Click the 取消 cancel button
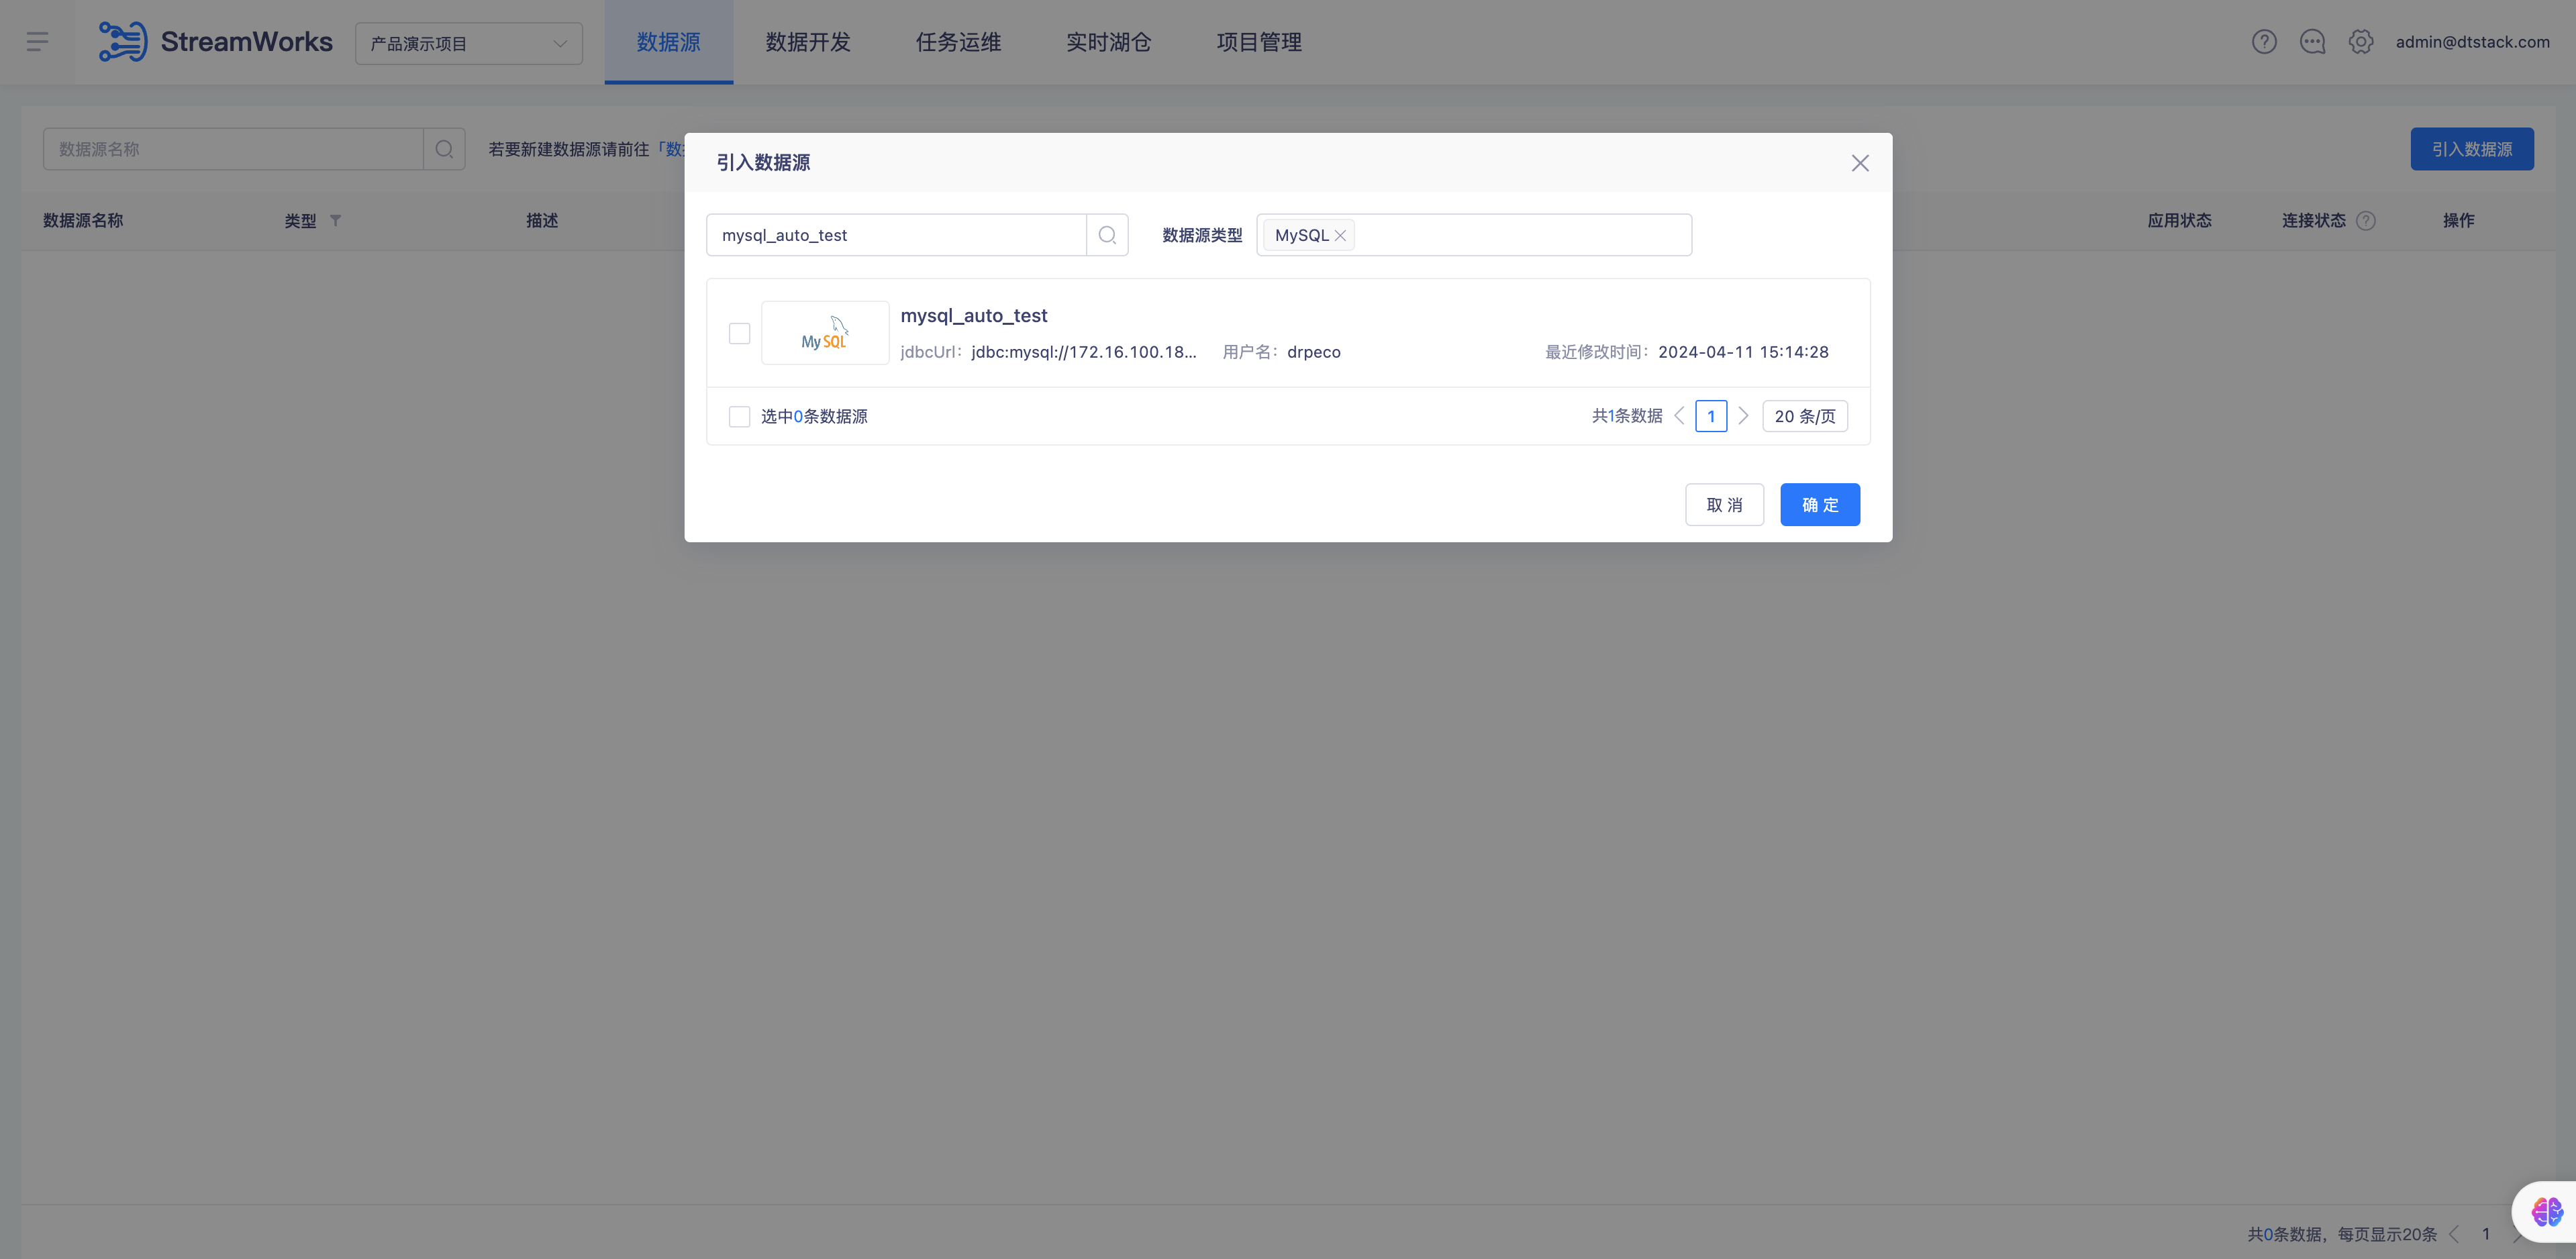Screen dimensions: 2576x1259 click(x=1724, y=505)
